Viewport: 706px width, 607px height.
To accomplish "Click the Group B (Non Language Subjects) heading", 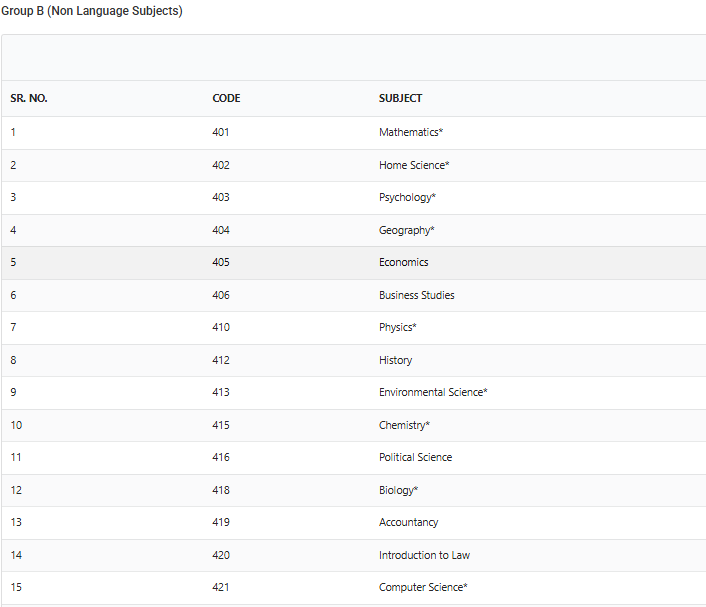I will click(92, 11).
